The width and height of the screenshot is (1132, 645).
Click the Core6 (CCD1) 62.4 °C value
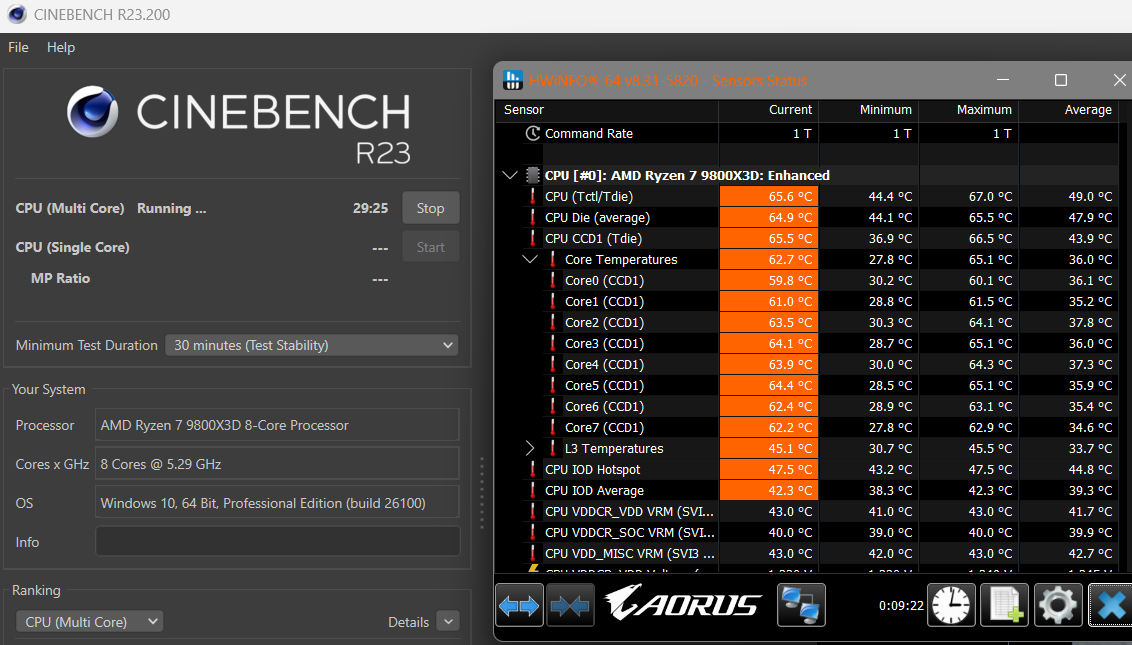(769, 406)
